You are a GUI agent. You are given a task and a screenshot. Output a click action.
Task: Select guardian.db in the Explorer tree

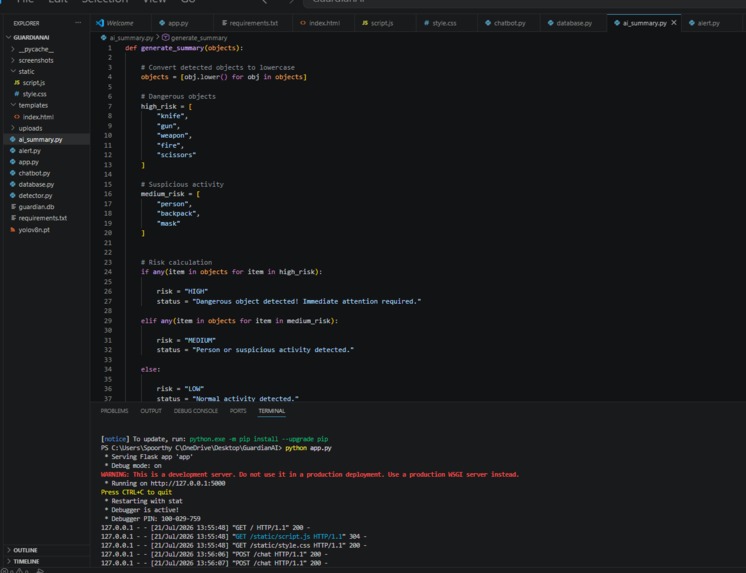(x=36, y=207)
